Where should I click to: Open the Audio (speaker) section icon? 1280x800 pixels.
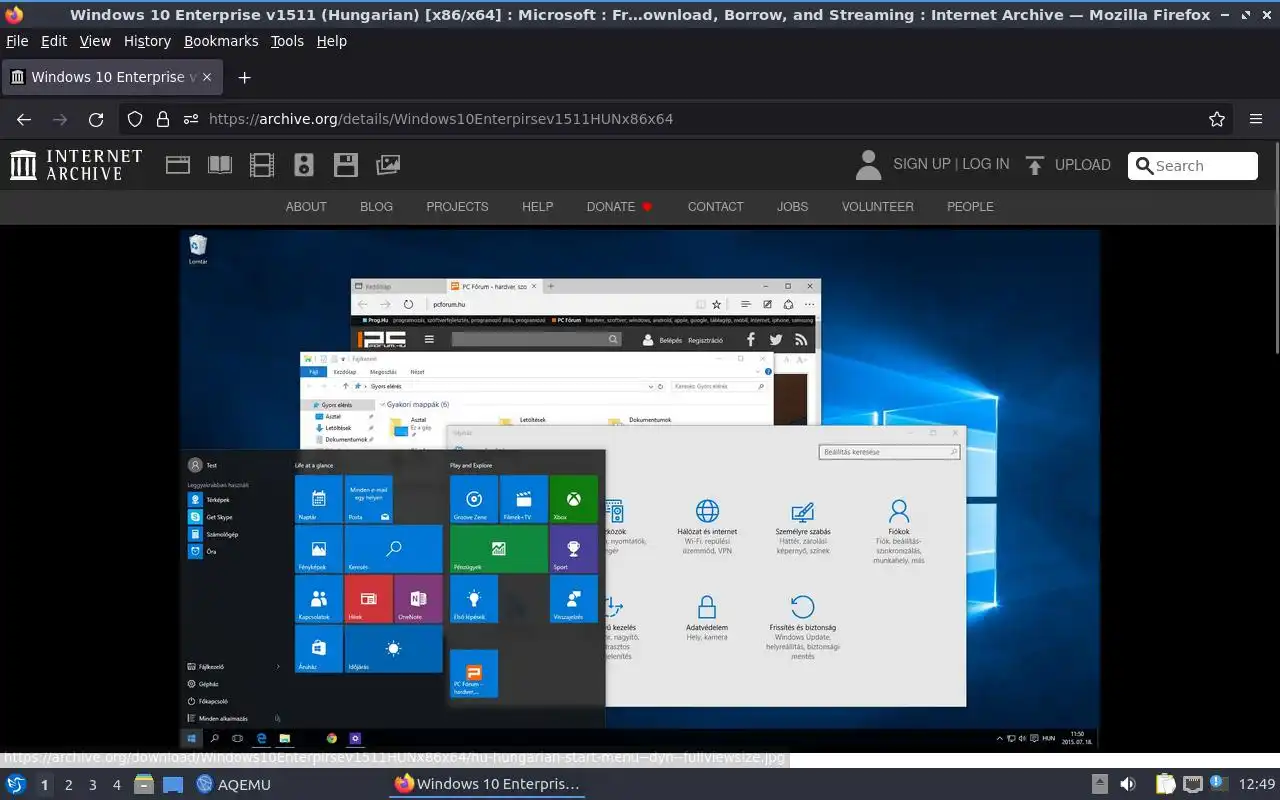(x=304, y=165)
